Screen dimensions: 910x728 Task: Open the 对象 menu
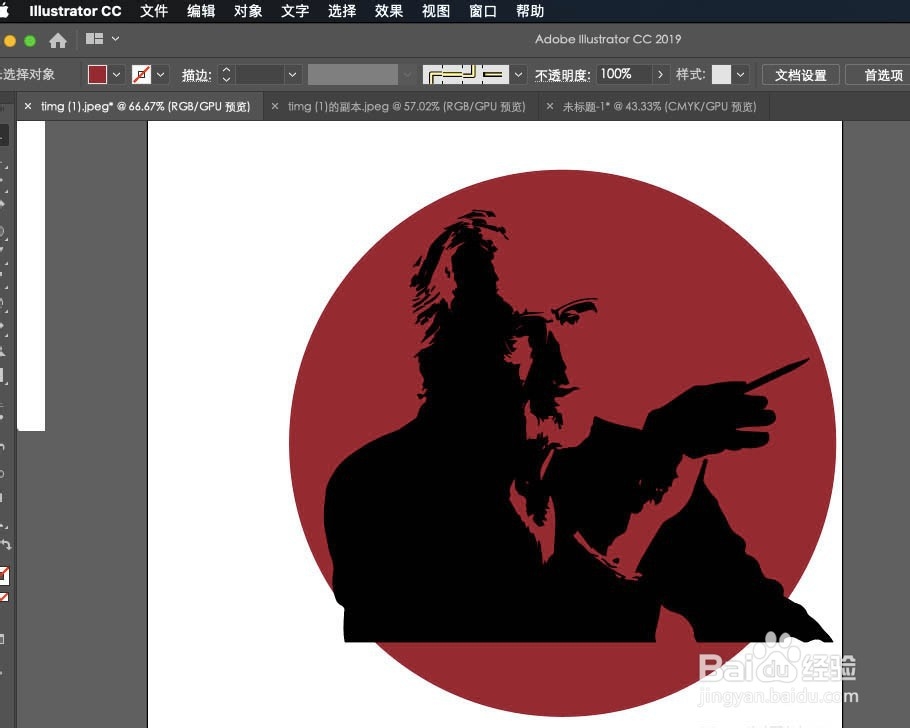(x=248, y=11)
